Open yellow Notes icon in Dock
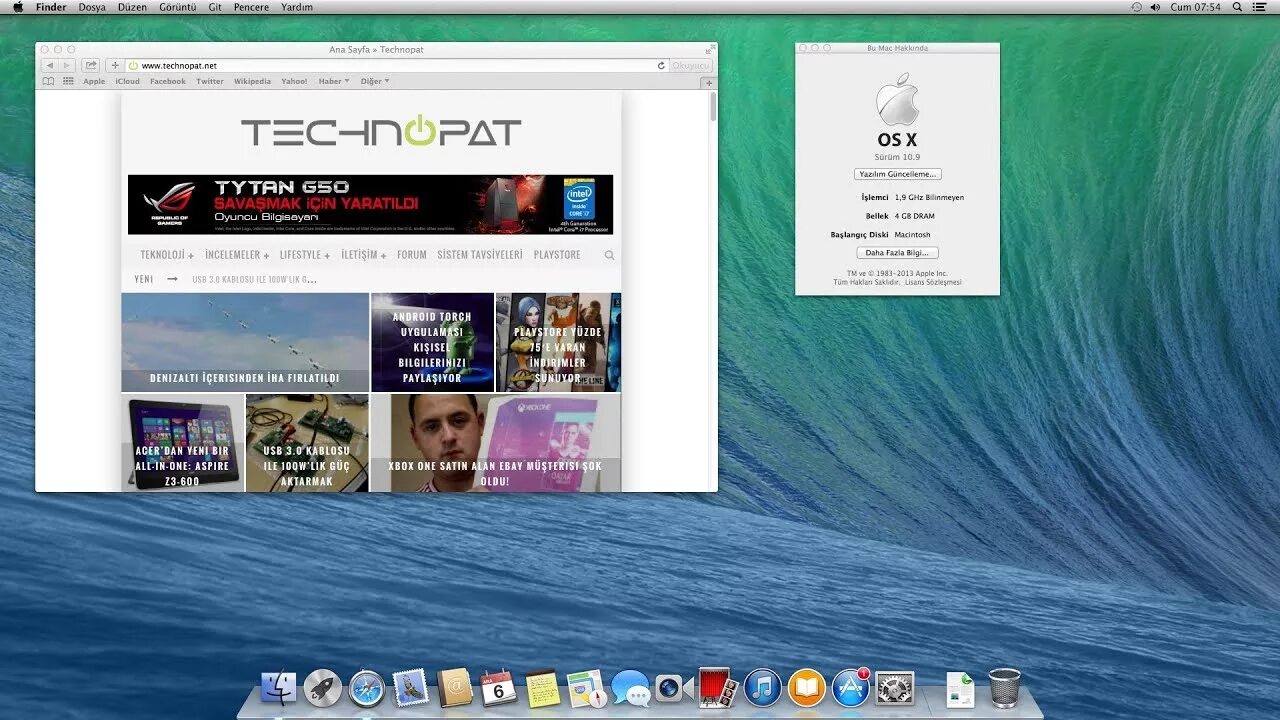This screenshot has height=720, width=1280. point(543,688)
